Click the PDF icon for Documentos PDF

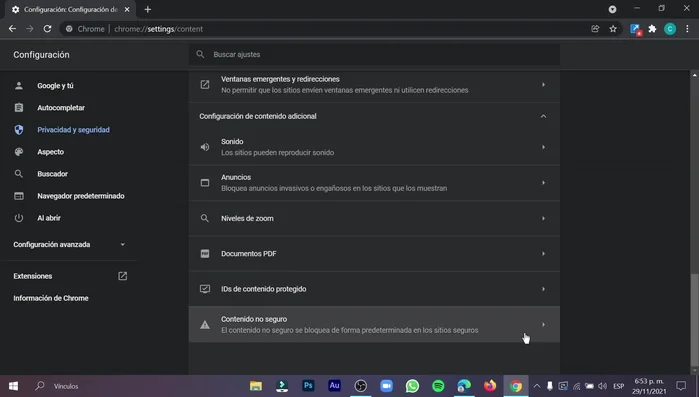coord(205,254)
